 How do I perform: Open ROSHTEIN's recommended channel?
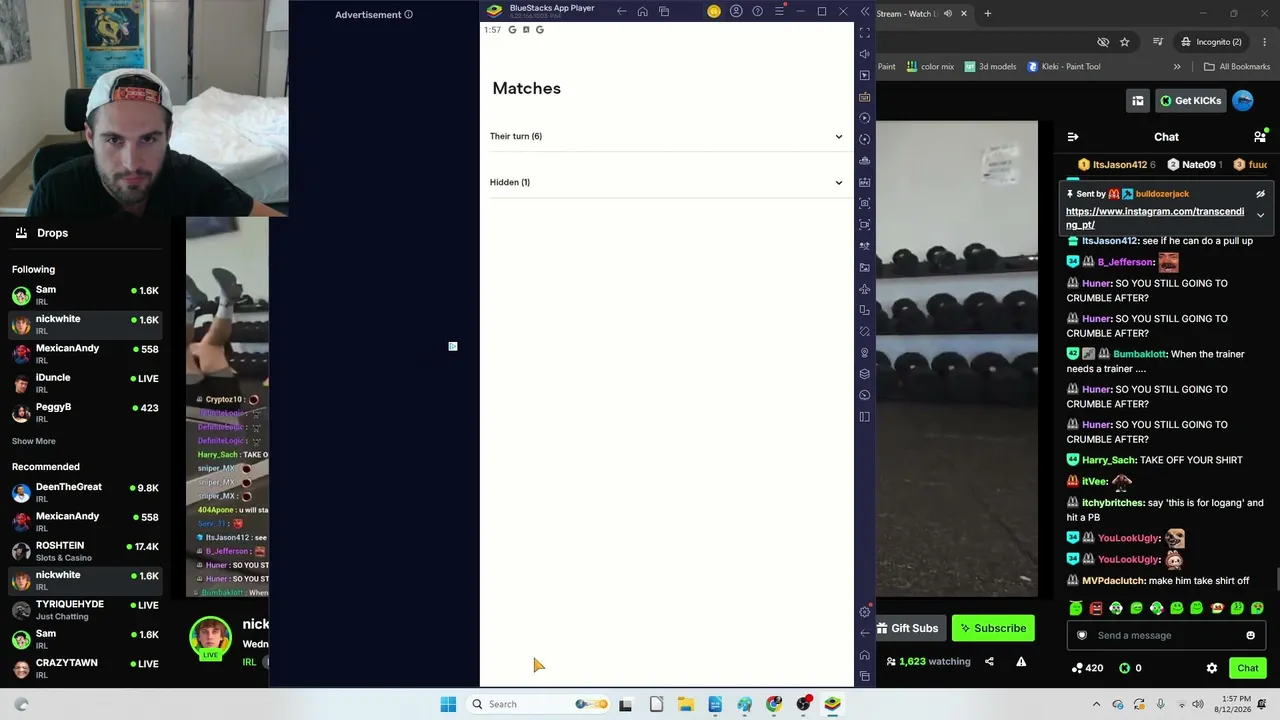85,551
